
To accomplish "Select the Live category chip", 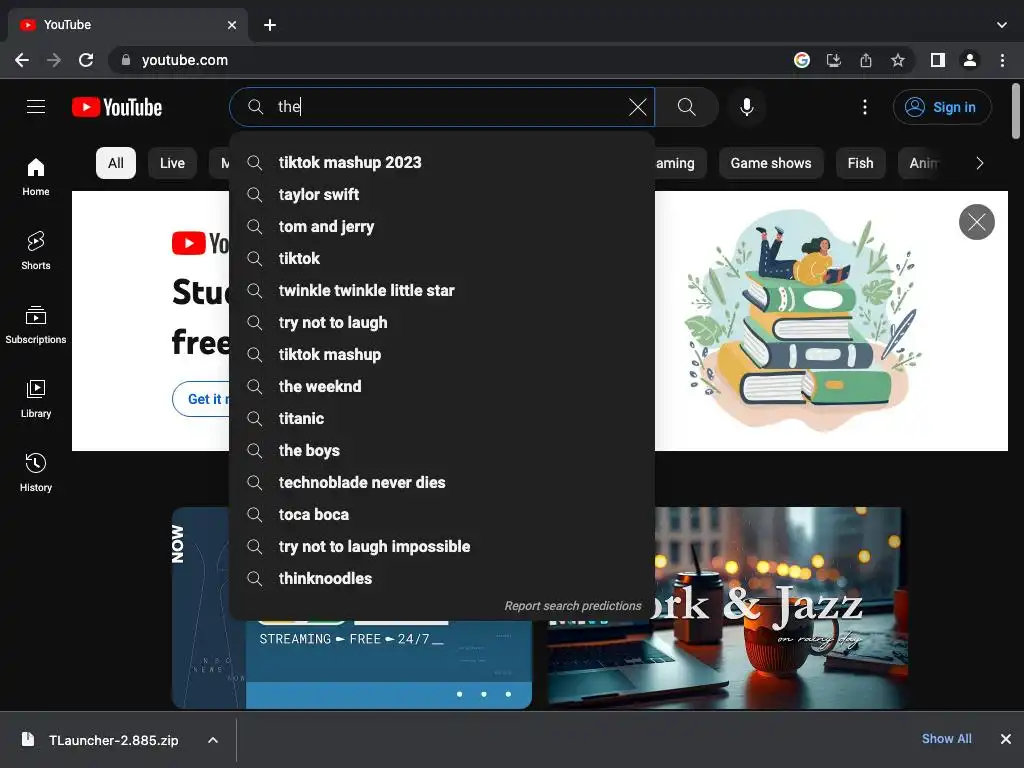I will pyautogui.click(x=172, y=163).
